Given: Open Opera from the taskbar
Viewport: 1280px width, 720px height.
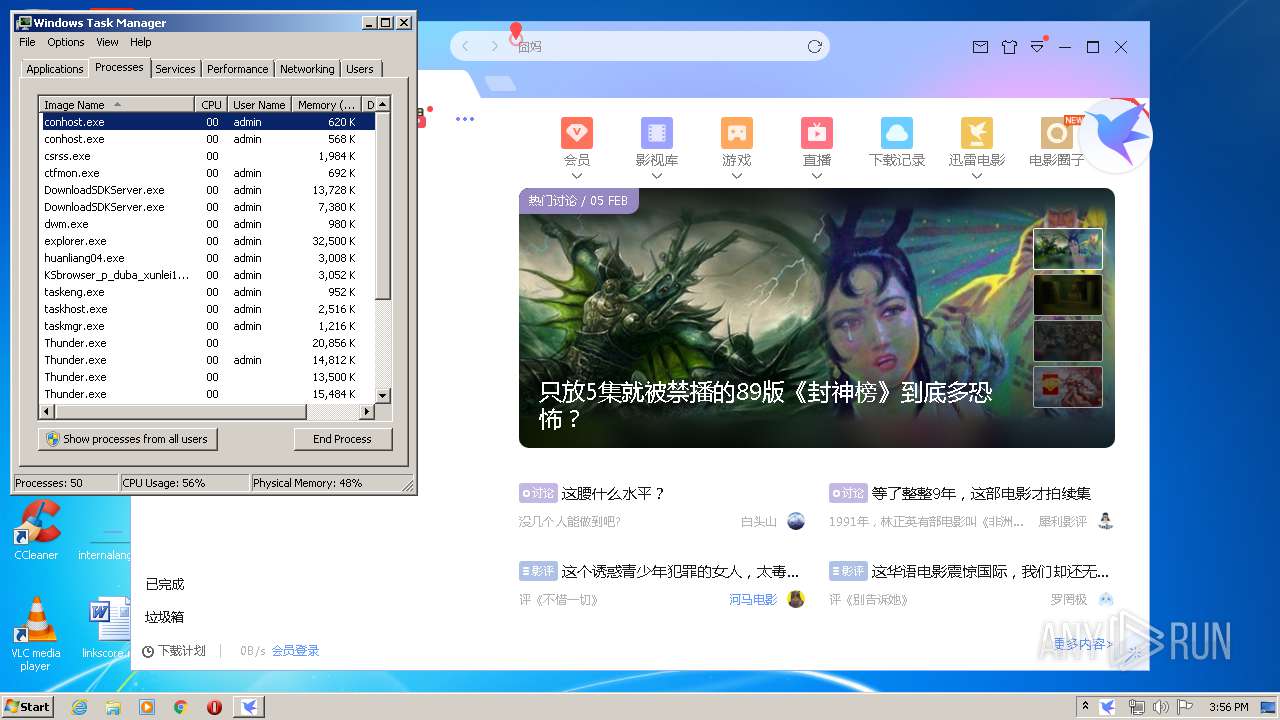Looking at the screenshot, I should tap(214, 707).
